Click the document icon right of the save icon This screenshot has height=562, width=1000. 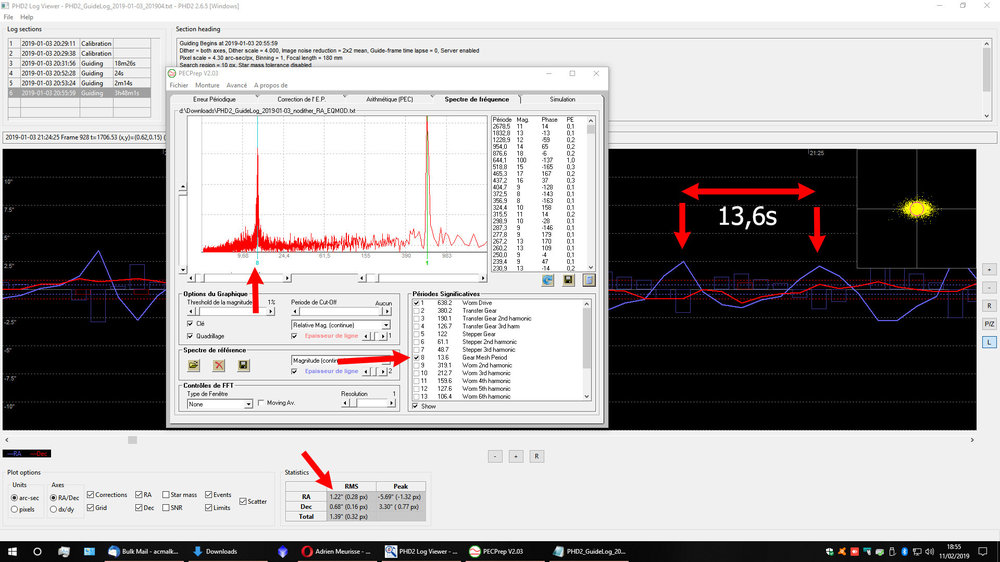tap(589, 280)
